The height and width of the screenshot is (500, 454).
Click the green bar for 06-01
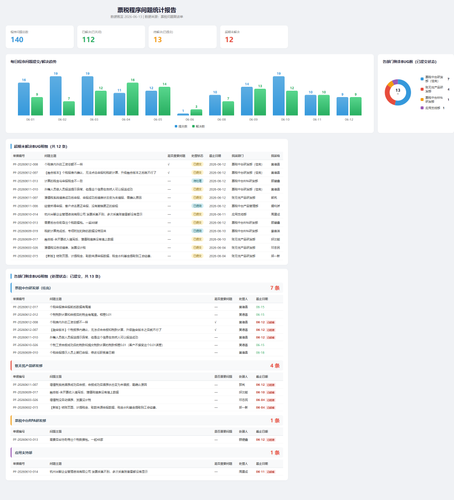(37, 106)
